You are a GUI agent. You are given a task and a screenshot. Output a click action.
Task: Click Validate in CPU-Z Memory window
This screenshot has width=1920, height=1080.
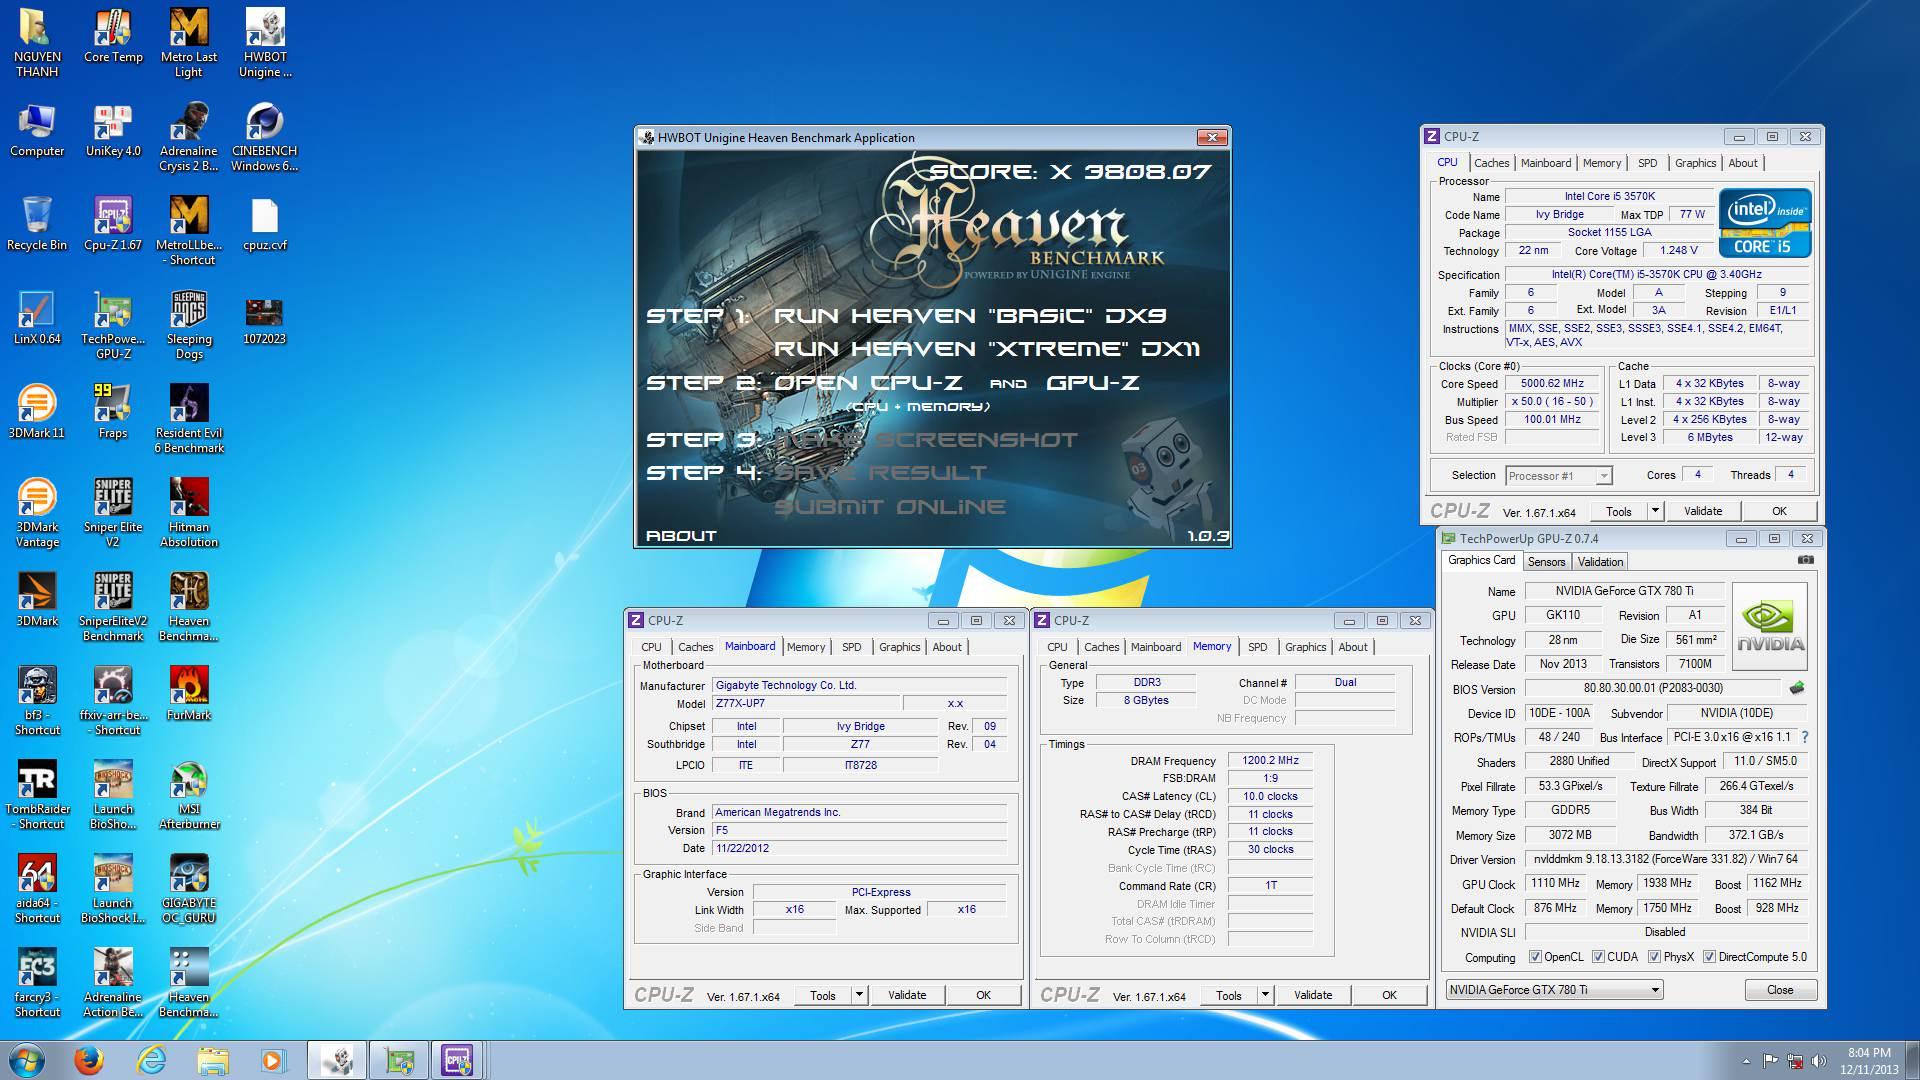coord(1312,994)
